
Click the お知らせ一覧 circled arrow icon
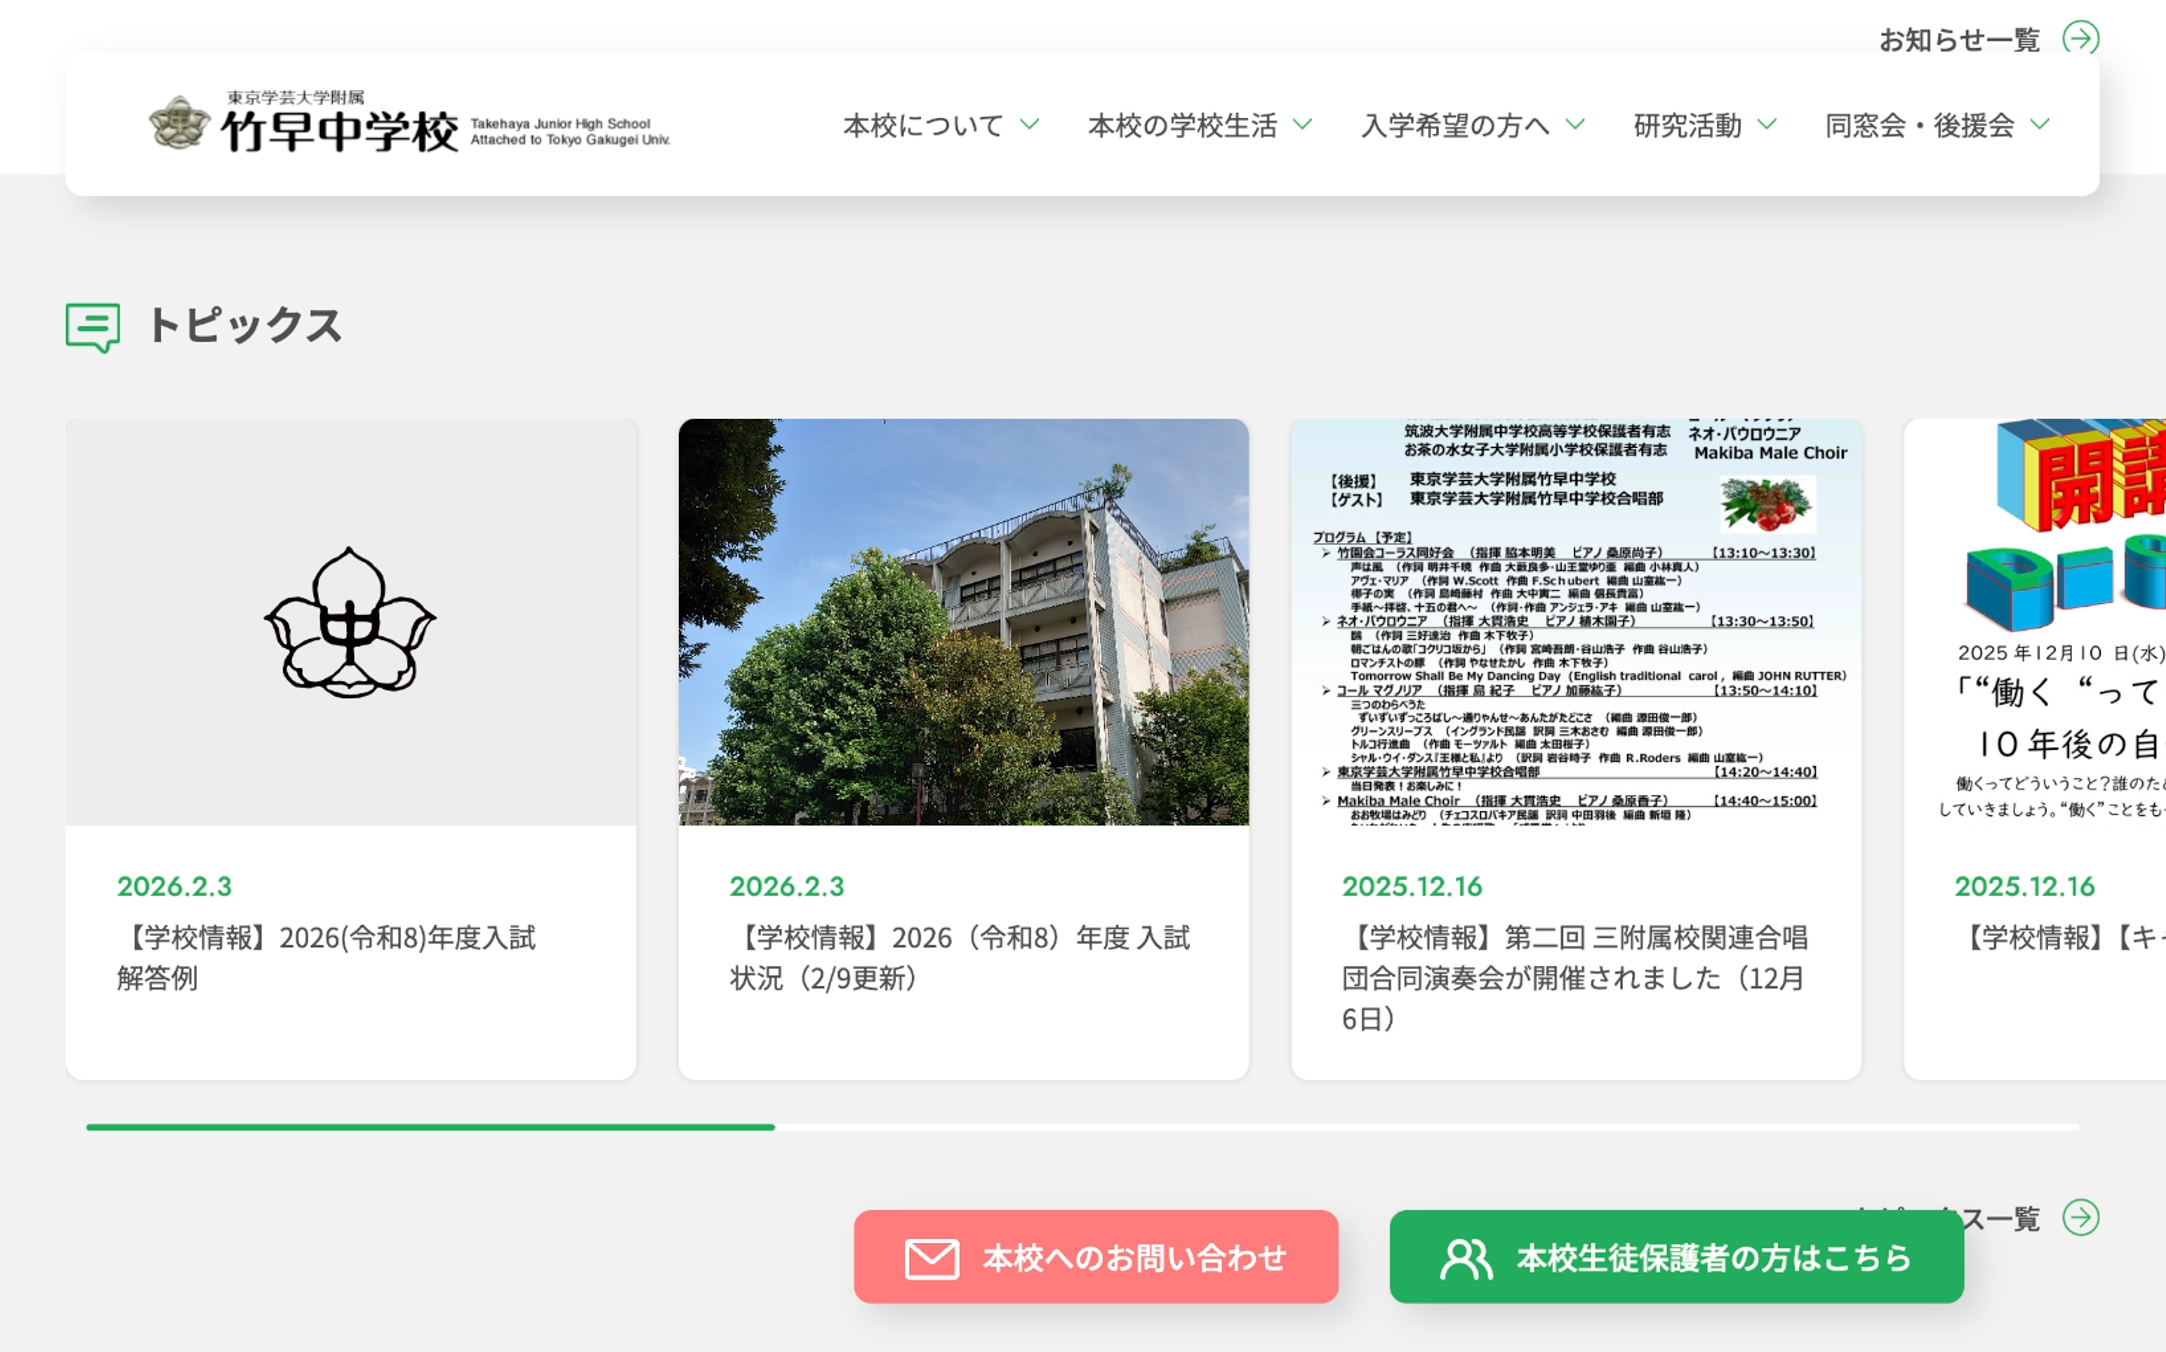coord(2081,38)
